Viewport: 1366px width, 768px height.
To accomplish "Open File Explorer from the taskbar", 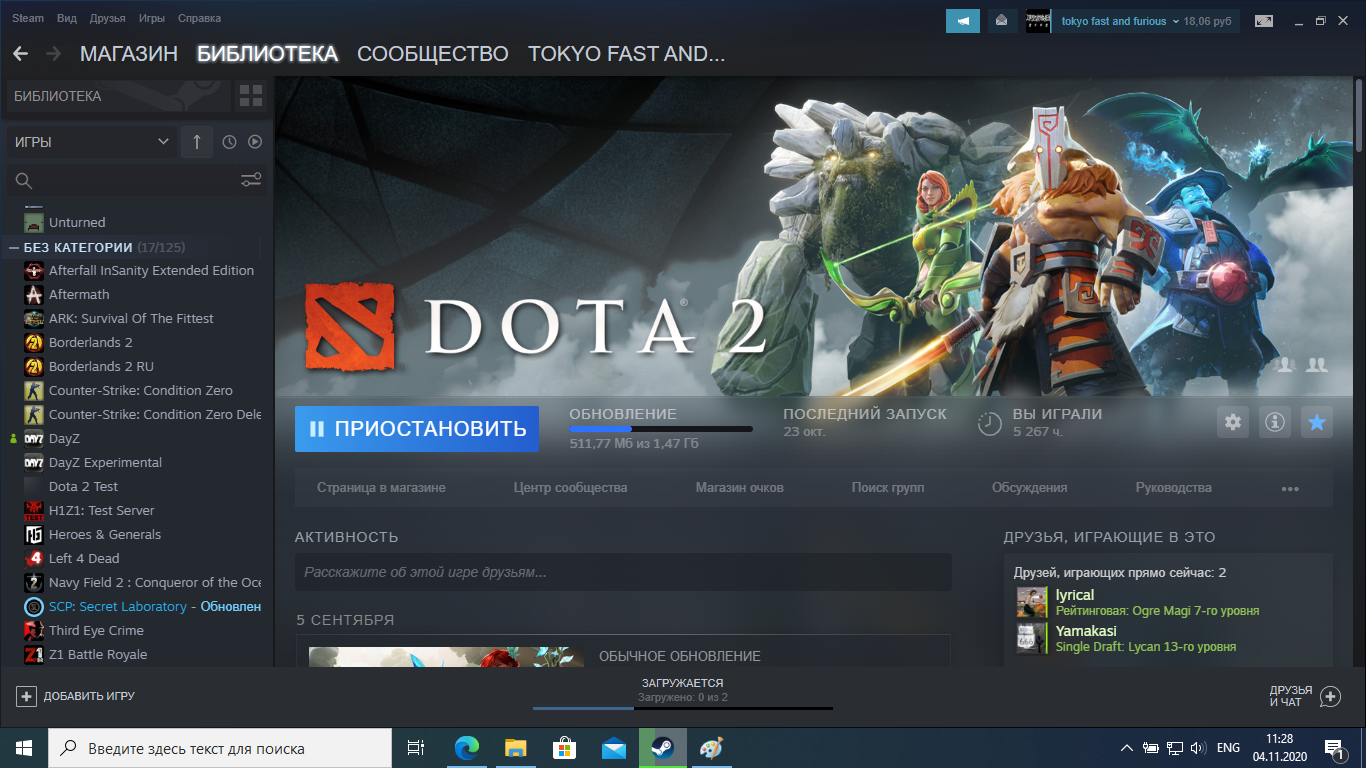I will pos(515,748).
